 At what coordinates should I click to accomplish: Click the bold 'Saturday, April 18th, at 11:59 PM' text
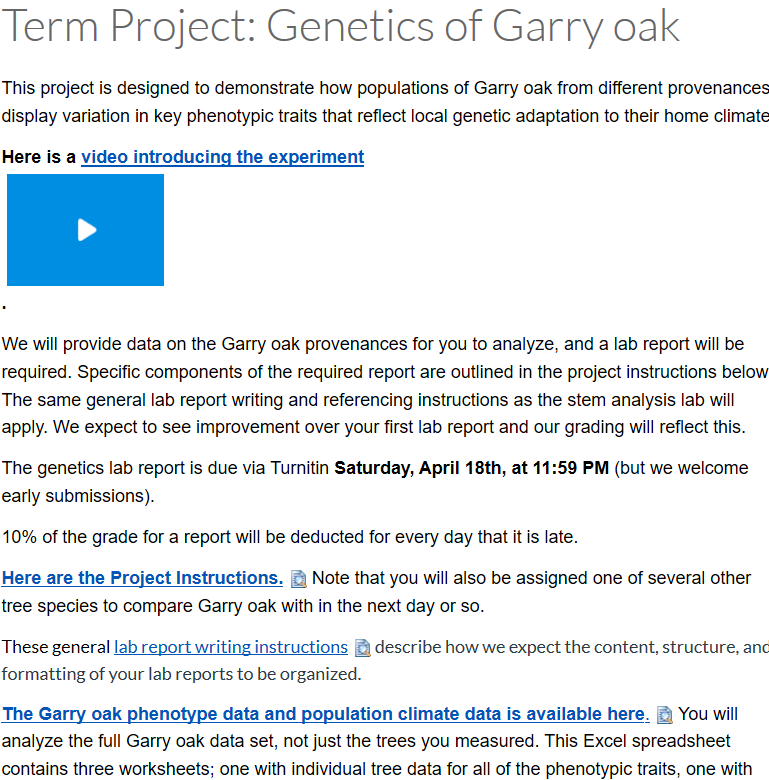click(472, 468)
